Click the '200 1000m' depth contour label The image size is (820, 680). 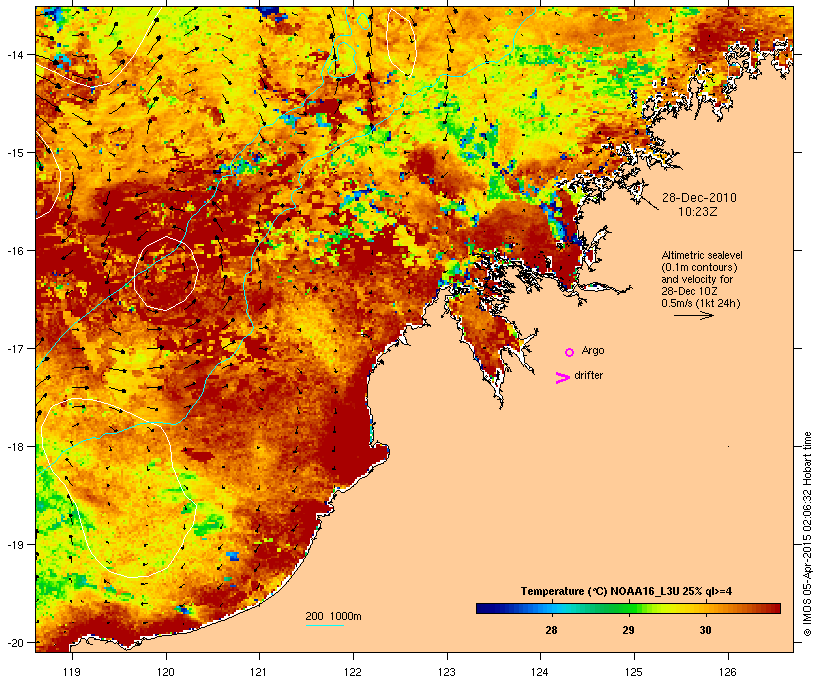(333, 616)
